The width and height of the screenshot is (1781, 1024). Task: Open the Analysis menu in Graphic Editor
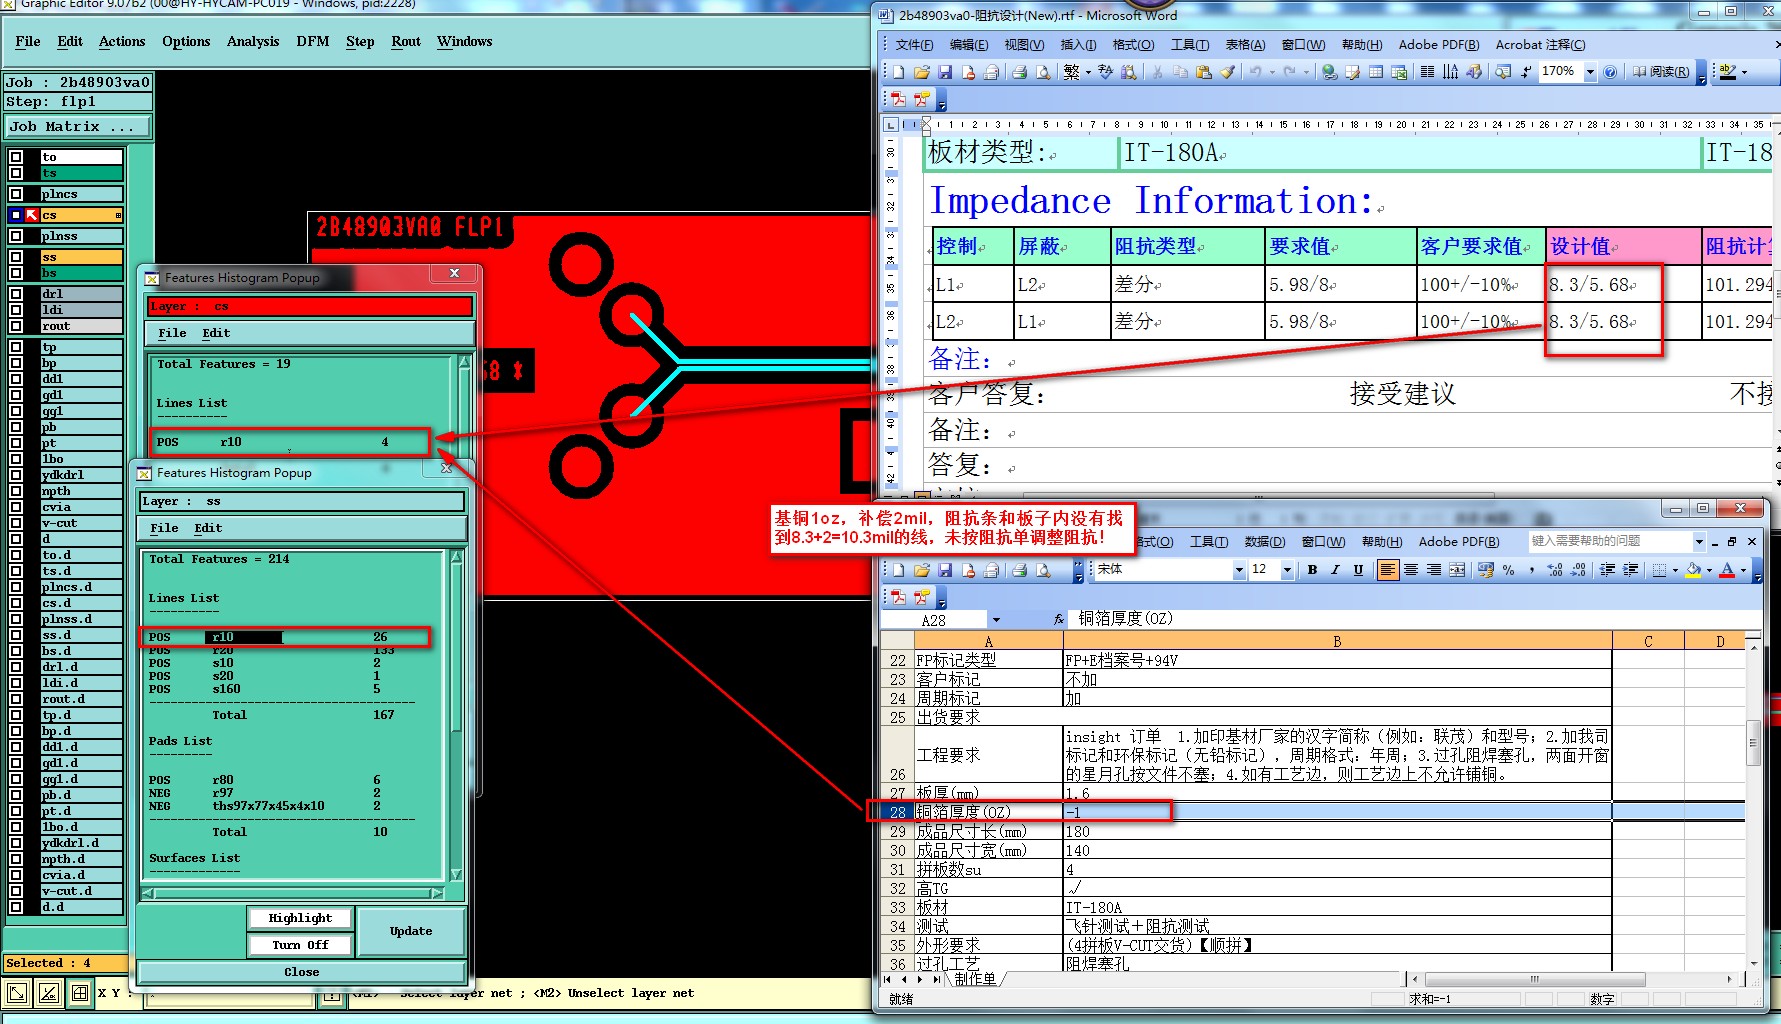pos(253,41)
